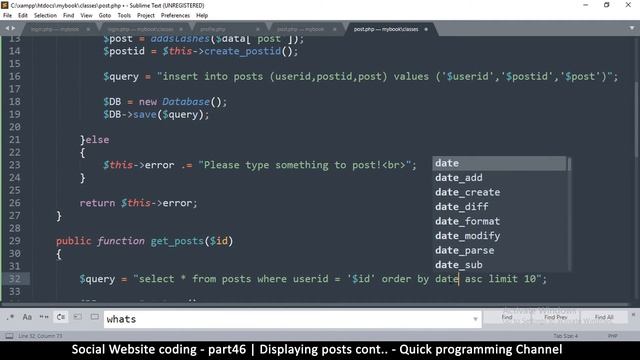This screenshot has width=640, height=360.
Task: Click 'Line 32, Column 73' in status bar
Action: [x=40, y=336]
